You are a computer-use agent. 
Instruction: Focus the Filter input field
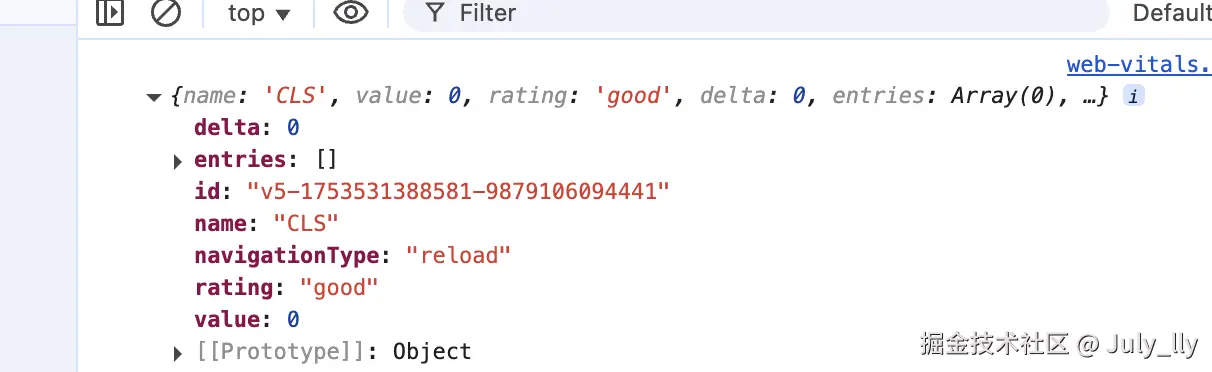[x=756, y=14]
